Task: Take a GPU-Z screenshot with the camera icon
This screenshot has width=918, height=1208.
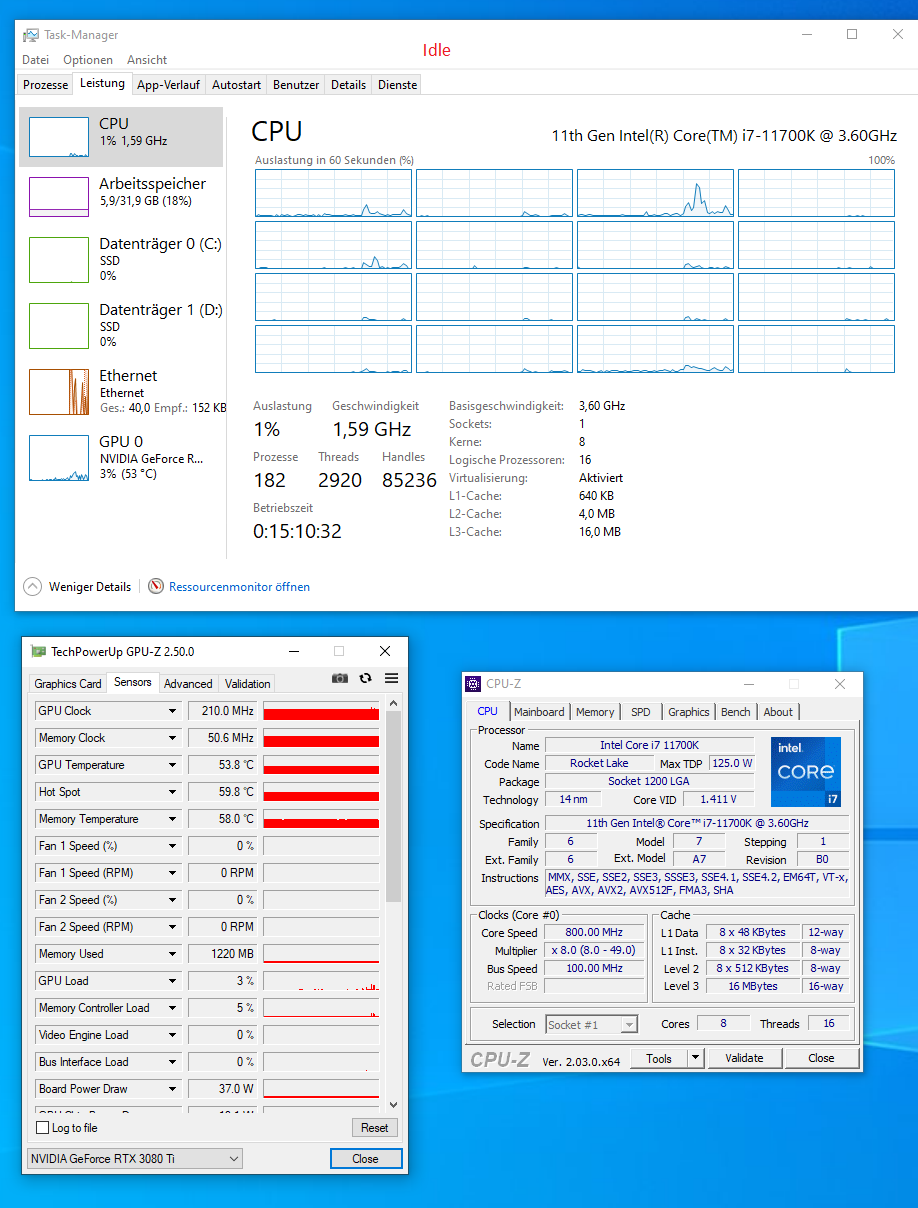Action: (x=340, y=678)
